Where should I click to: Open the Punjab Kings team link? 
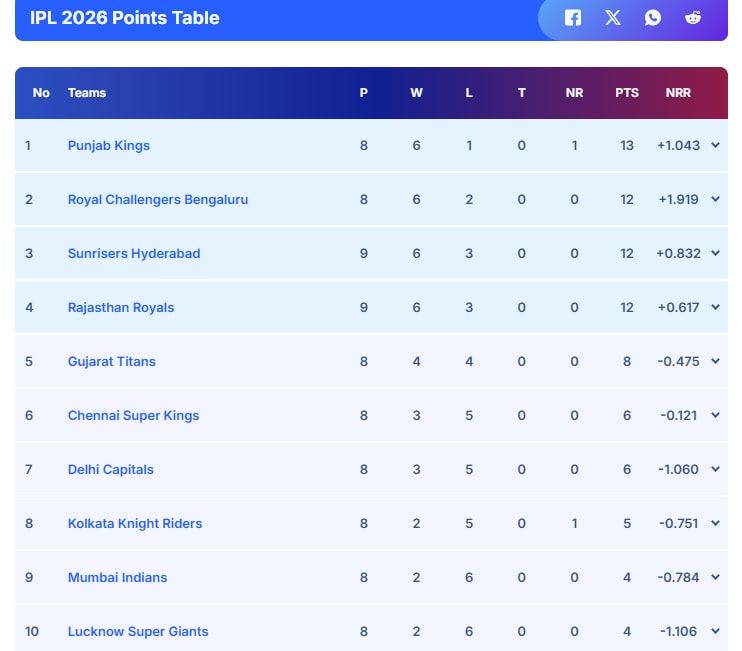(x=109, y=145)
